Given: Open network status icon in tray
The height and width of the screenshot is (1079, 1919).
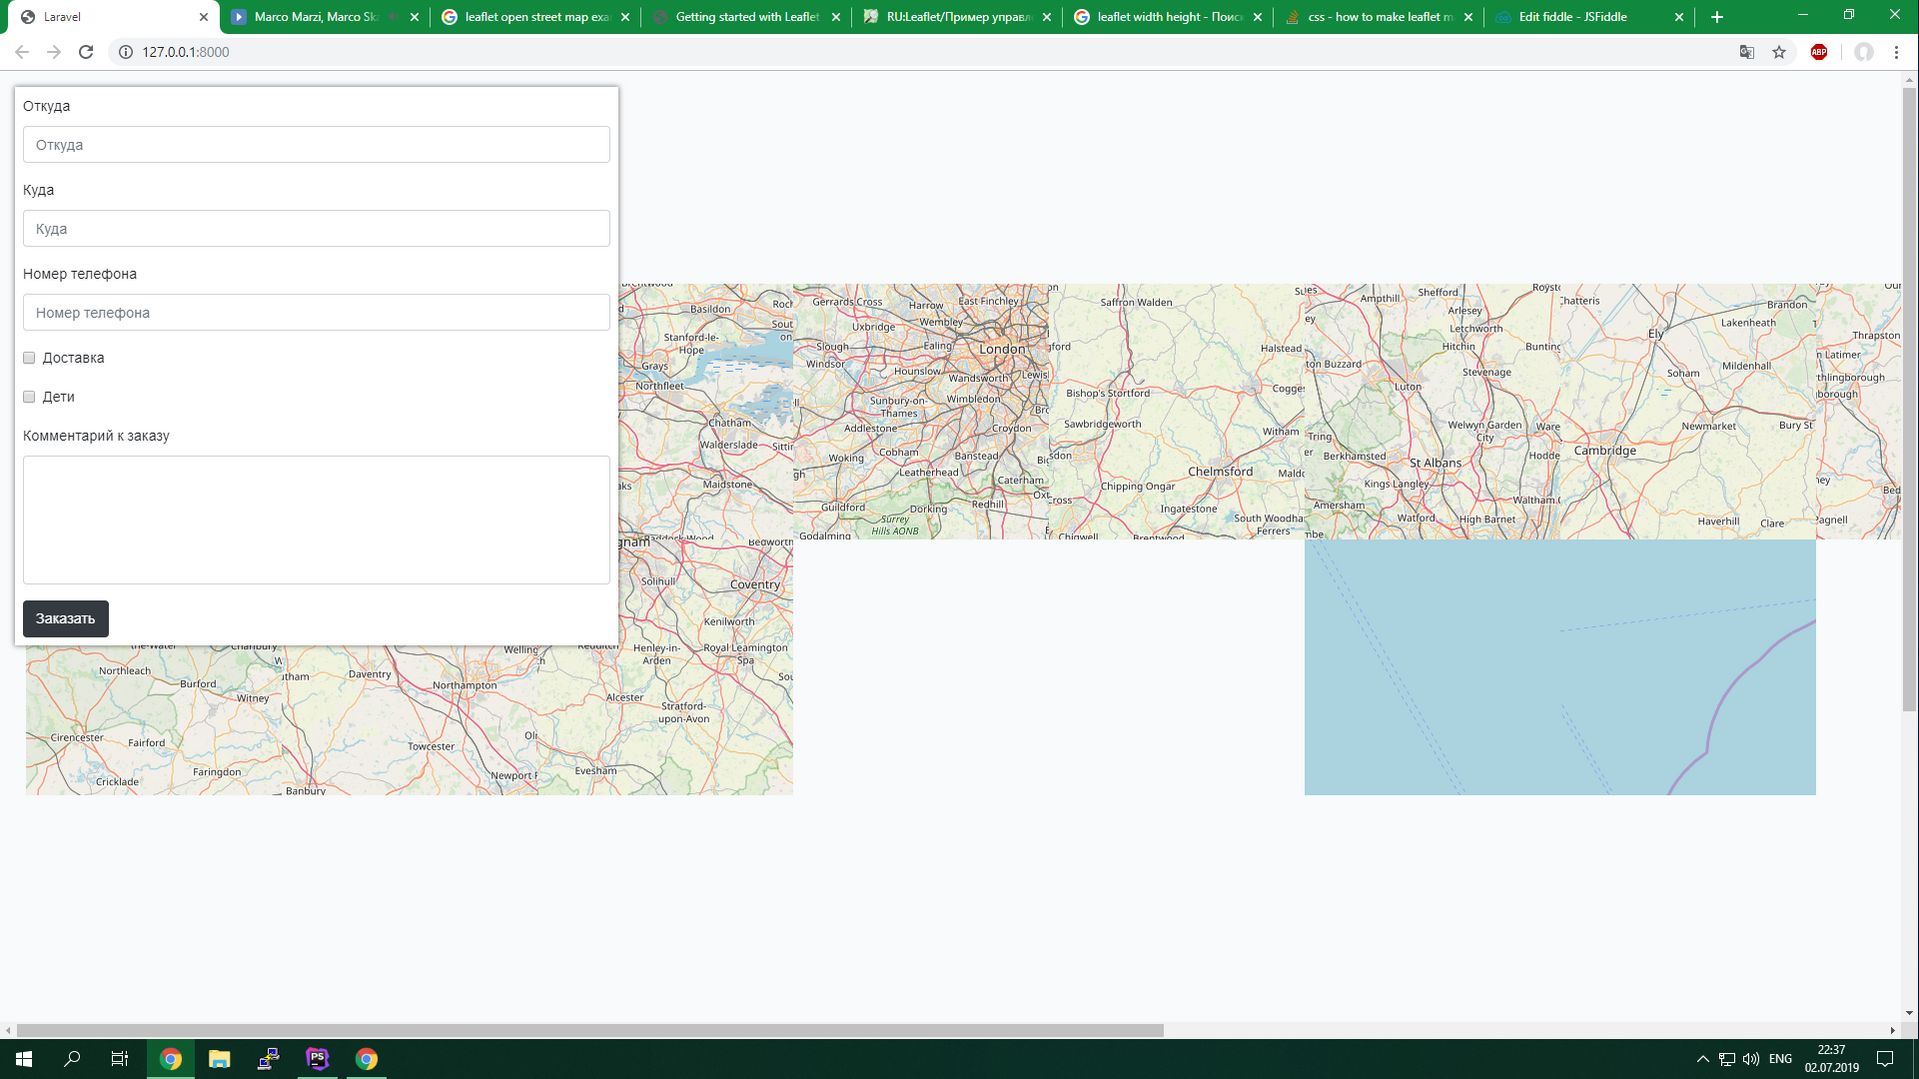Looking at the screenshot, I should coord(1727,1059).
